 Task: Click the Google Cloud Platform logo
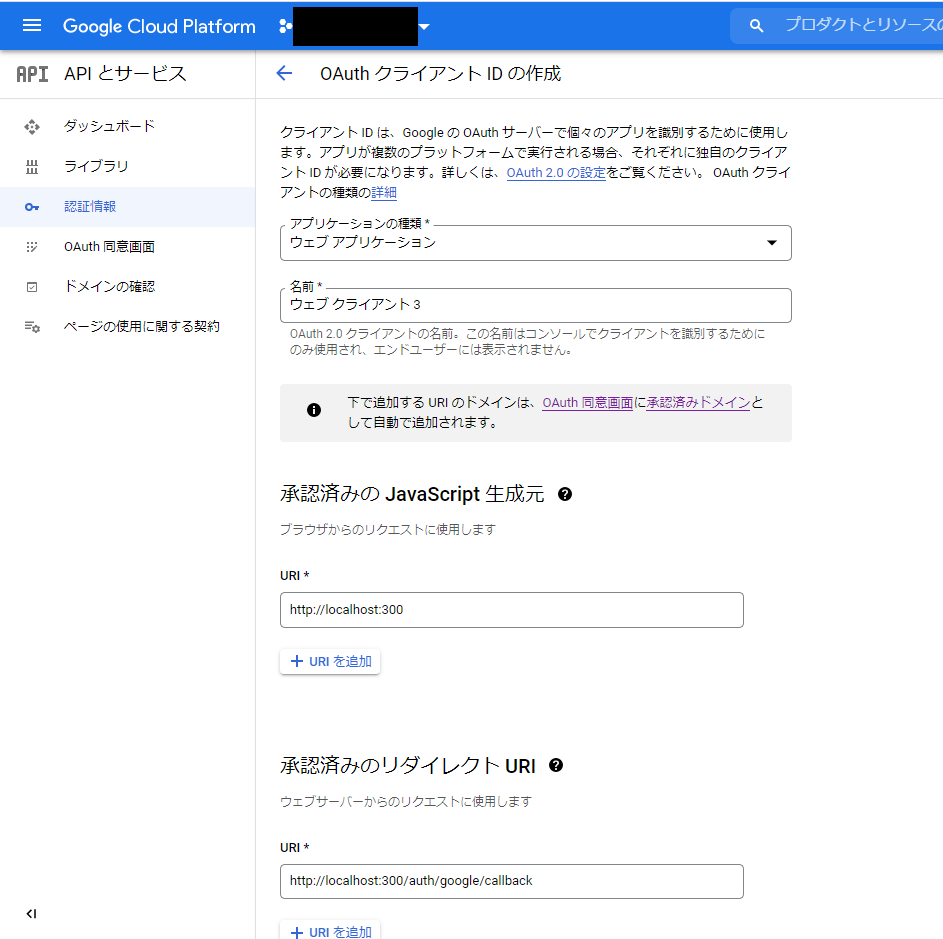[x=159, y=26]
